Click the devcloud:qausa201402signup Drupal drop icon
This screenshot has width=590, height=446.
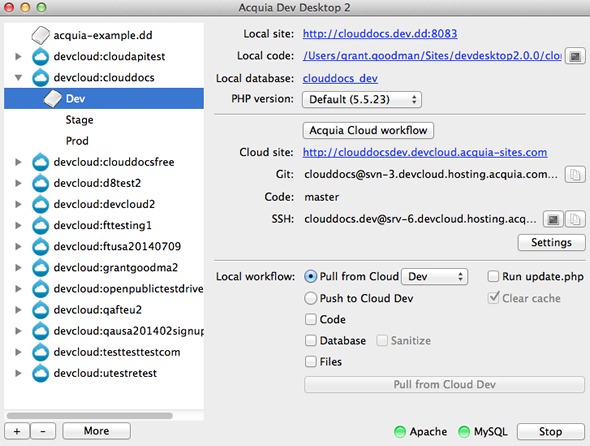pyautogui.click(x=40, y=331)
